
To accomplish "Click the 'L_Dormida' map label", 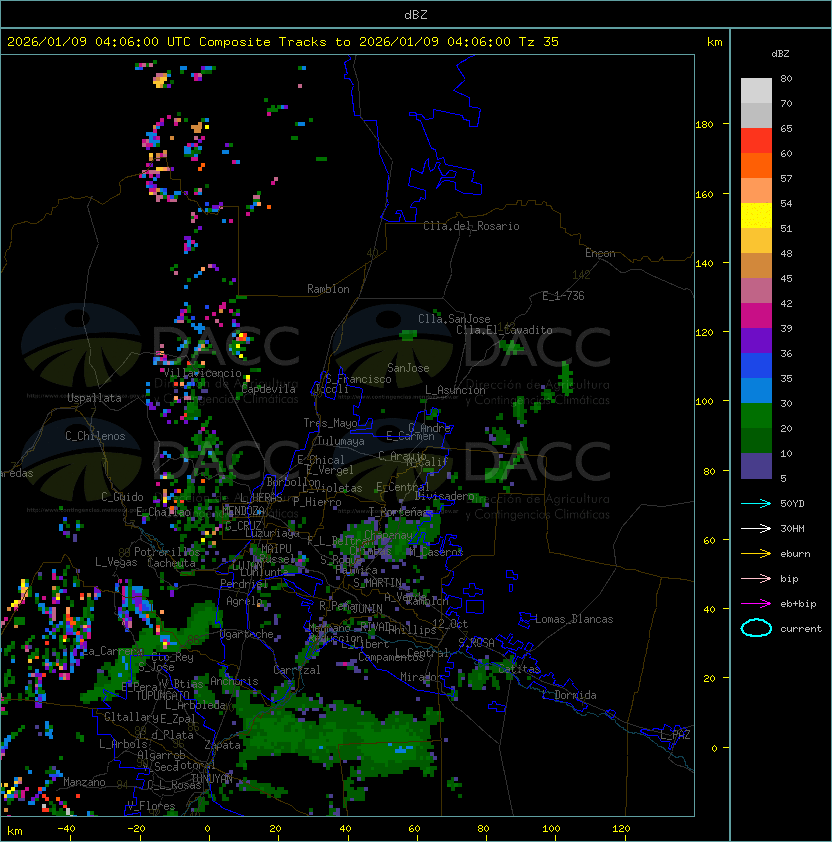I will click(569, 695).
